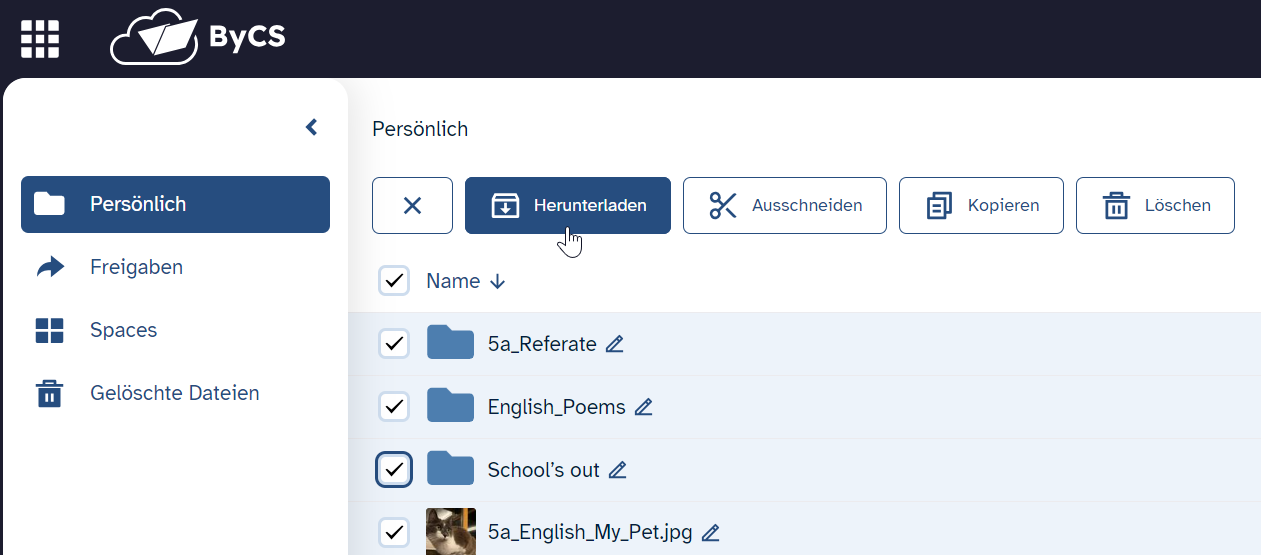Click the edit pencil for School's out
Screen dimensions: 1261x555
pyautogui.click(x=618, y=470)
